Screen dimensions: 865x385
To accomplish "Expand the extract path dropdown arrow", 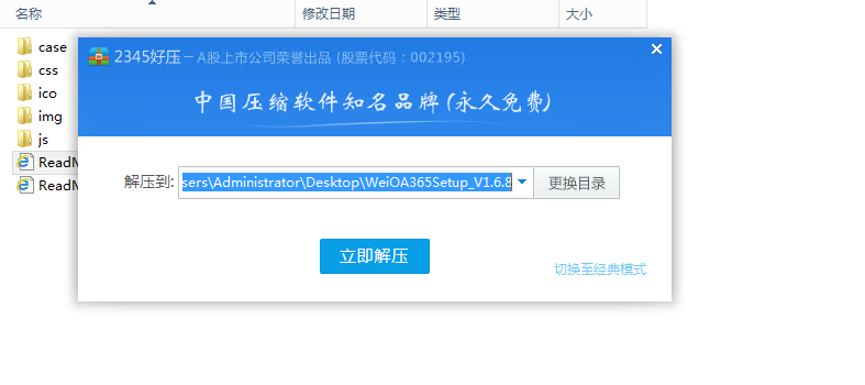I will pyautogui.click(x=522, y=182).
